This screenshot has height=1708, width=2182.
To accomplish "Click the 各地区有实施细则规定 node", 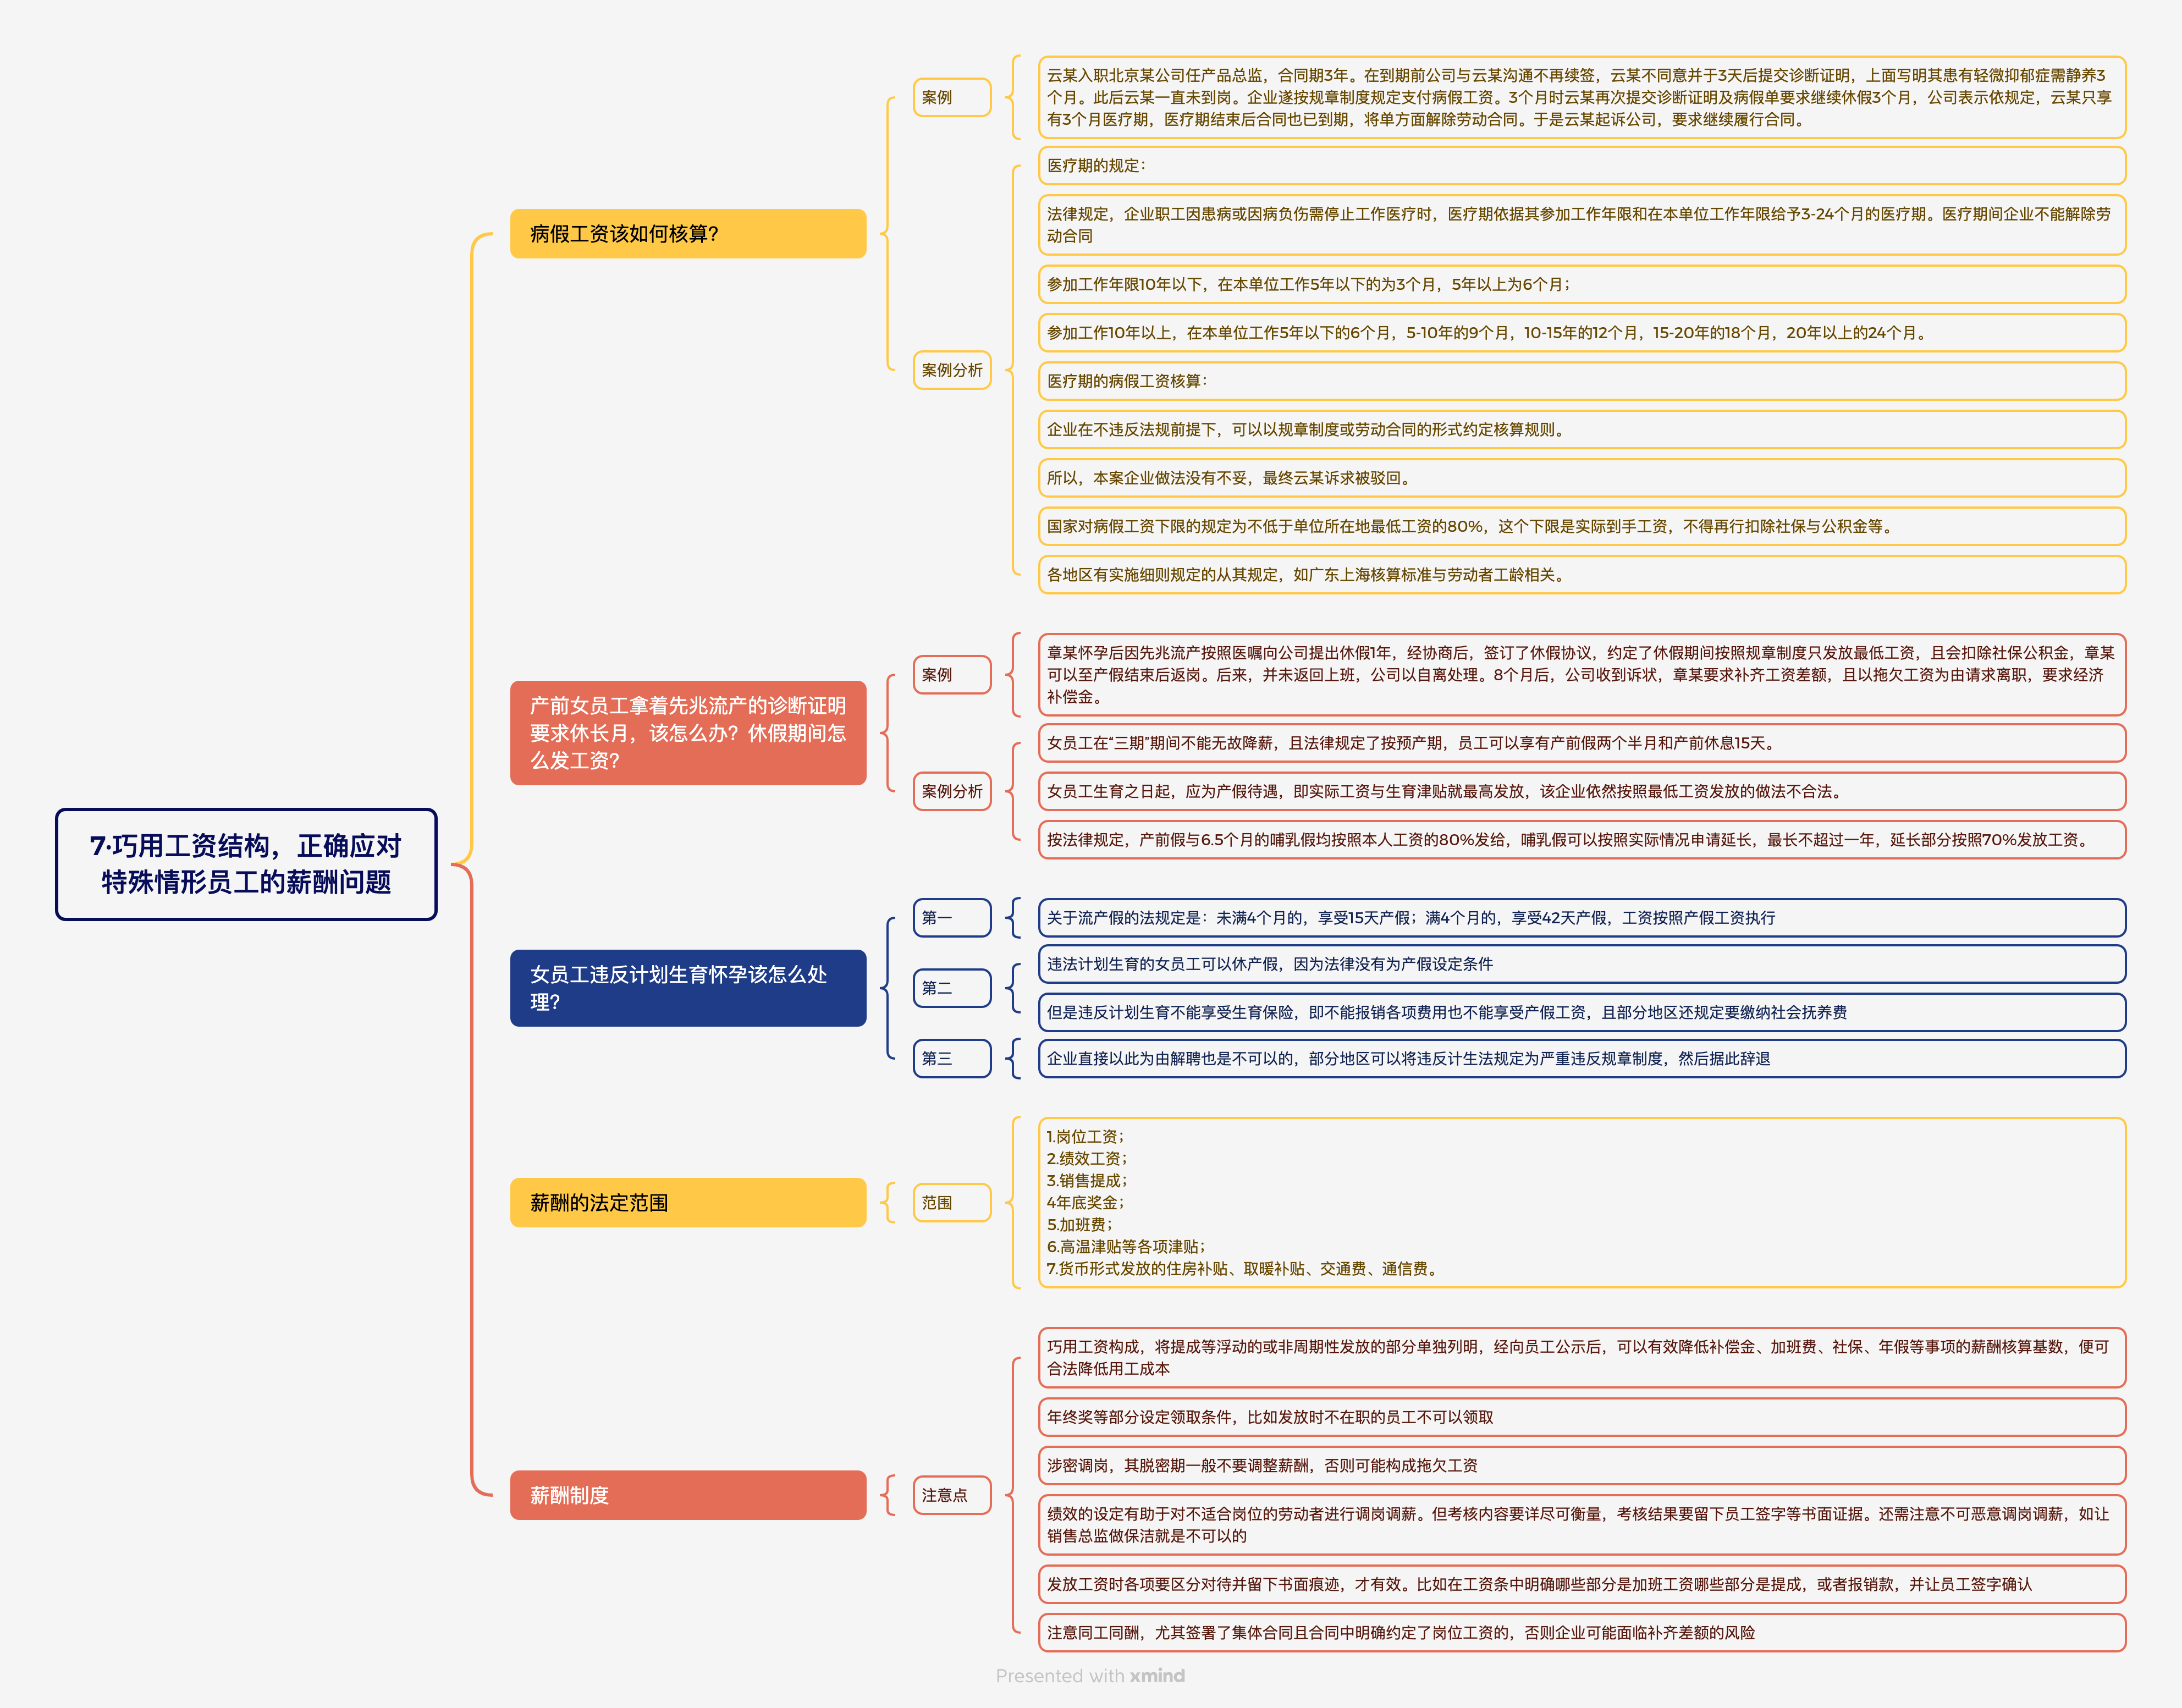I will tap(1582, 575).
